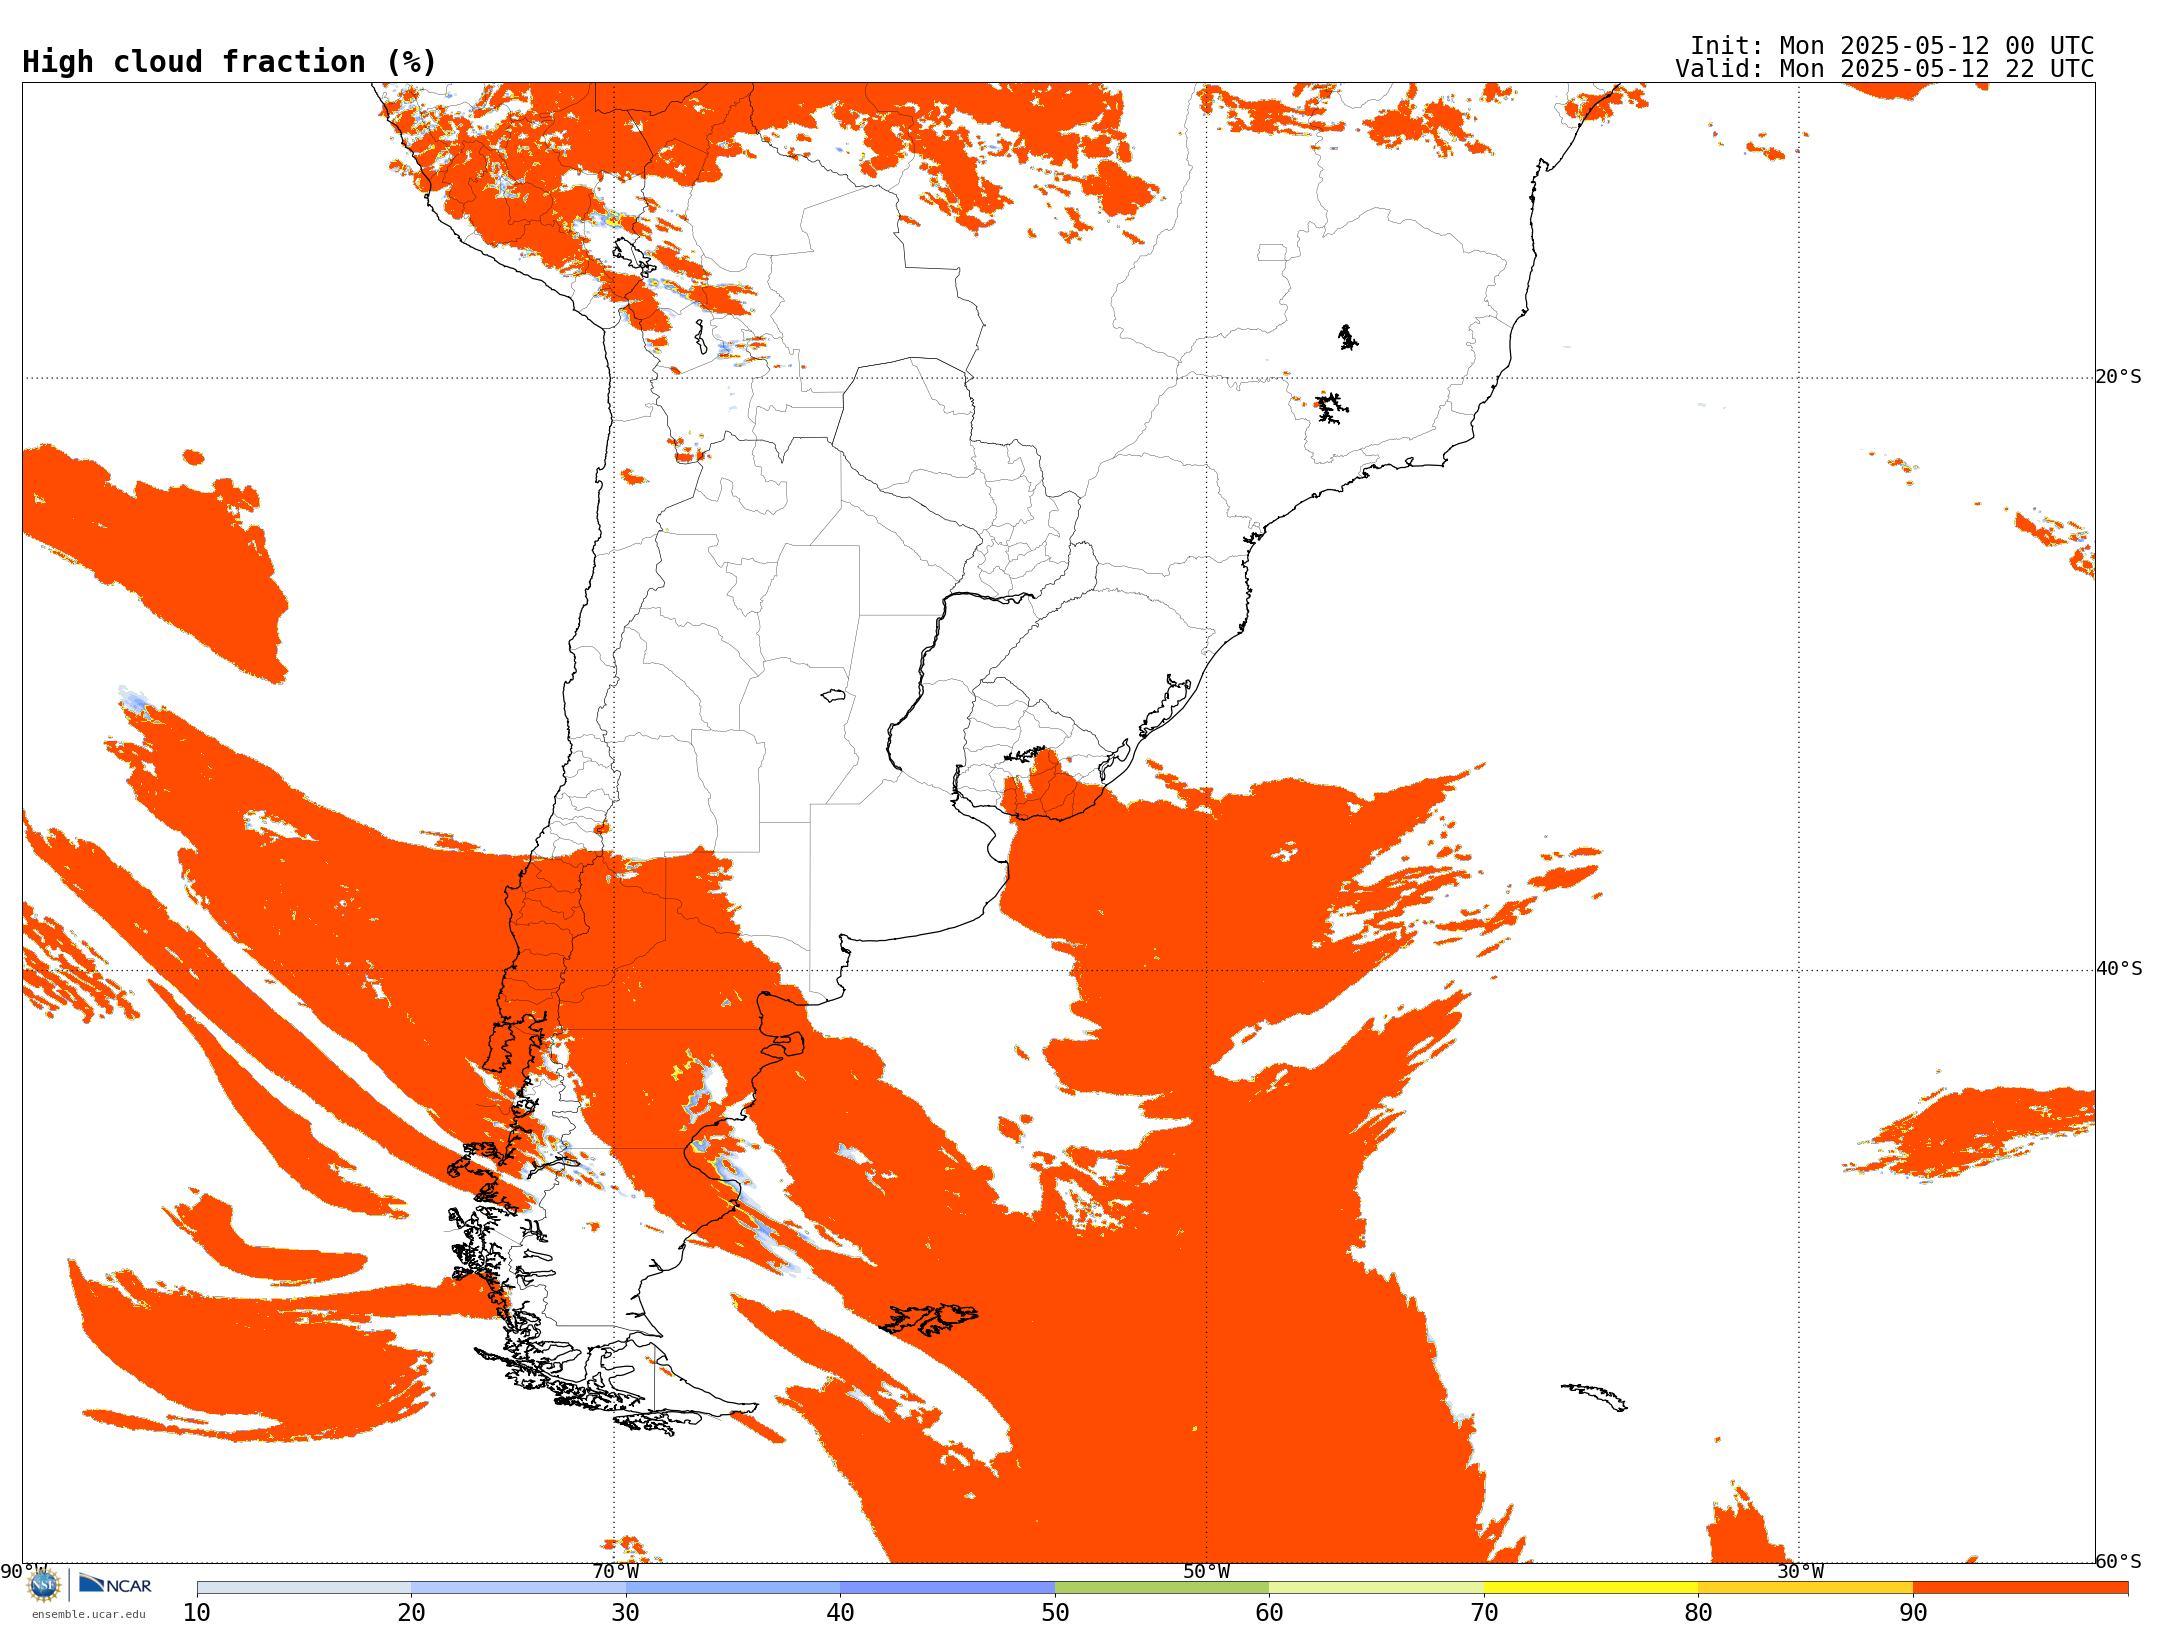Click Lake Titicaca outline on the map
This screenshot has width=2160, height=1626.
(634, 255)
